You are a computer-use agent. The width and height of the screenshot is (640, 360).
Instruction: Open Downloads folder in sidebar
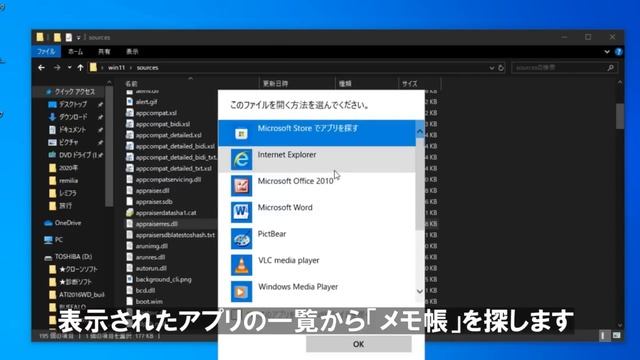coord(73,117)
